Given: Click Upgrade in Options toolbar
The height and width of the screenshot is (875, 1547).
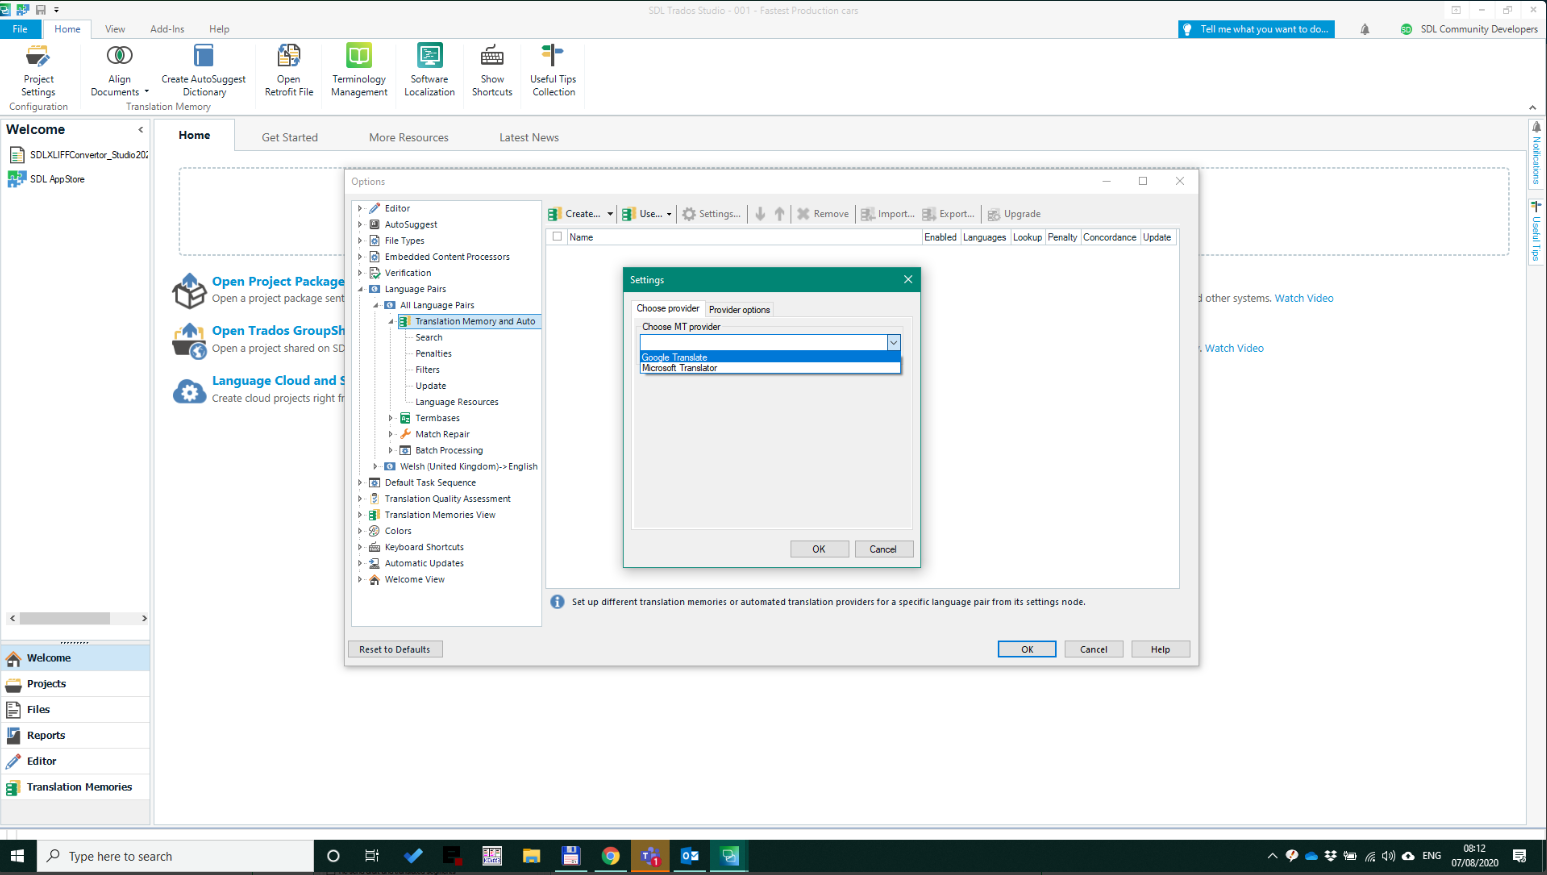Looking at the screenshot, I should 1015,214.
